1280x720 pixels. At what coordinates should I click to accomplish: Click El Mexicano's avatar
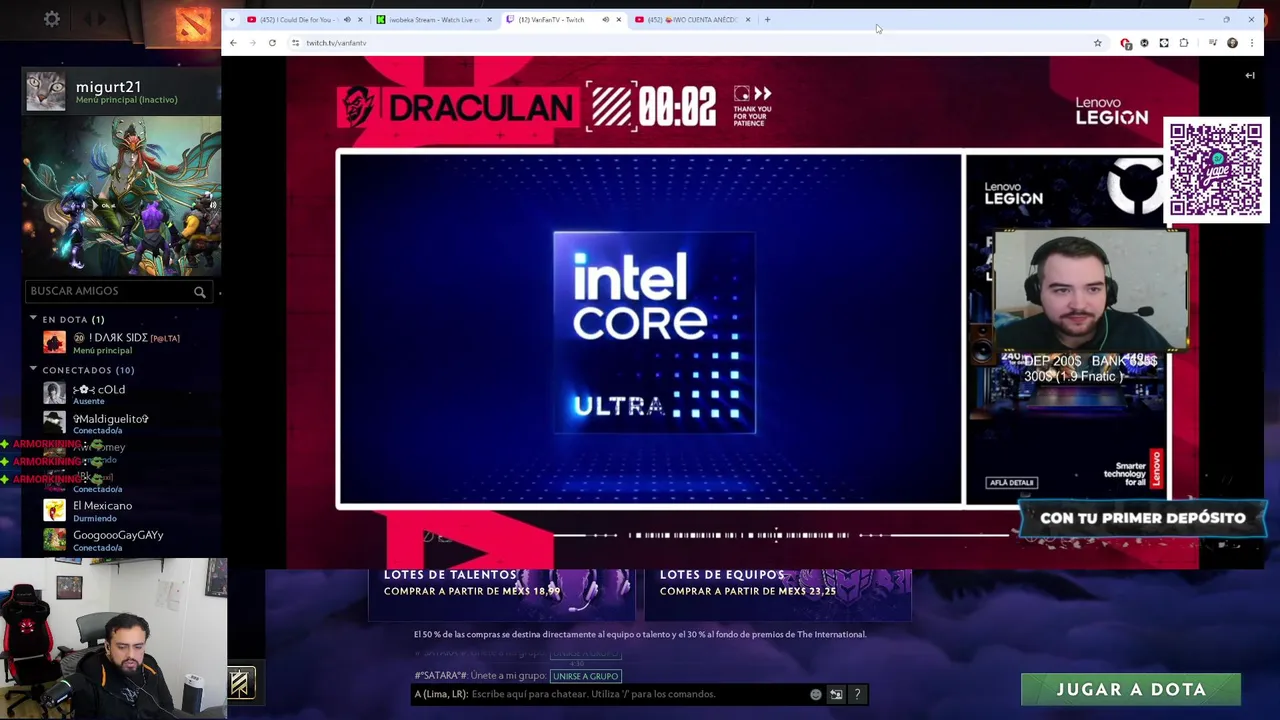click(54, 511)
